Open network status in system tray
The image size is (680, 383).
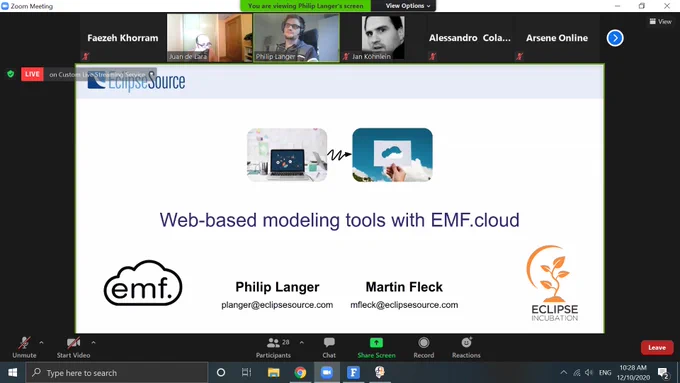pyautogui.click(x=576, y=373)
